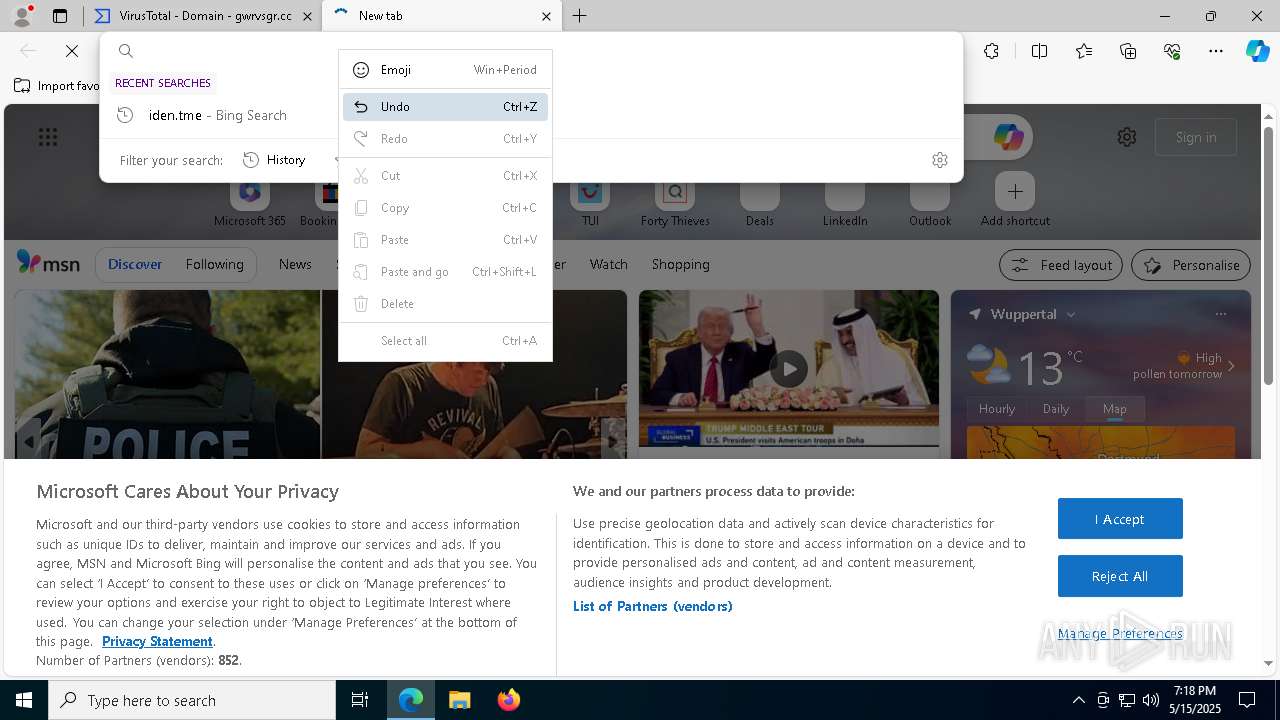The image size is (1280, 720).
Task: Open Deals shortcut tile
Action: click(760, 203)
